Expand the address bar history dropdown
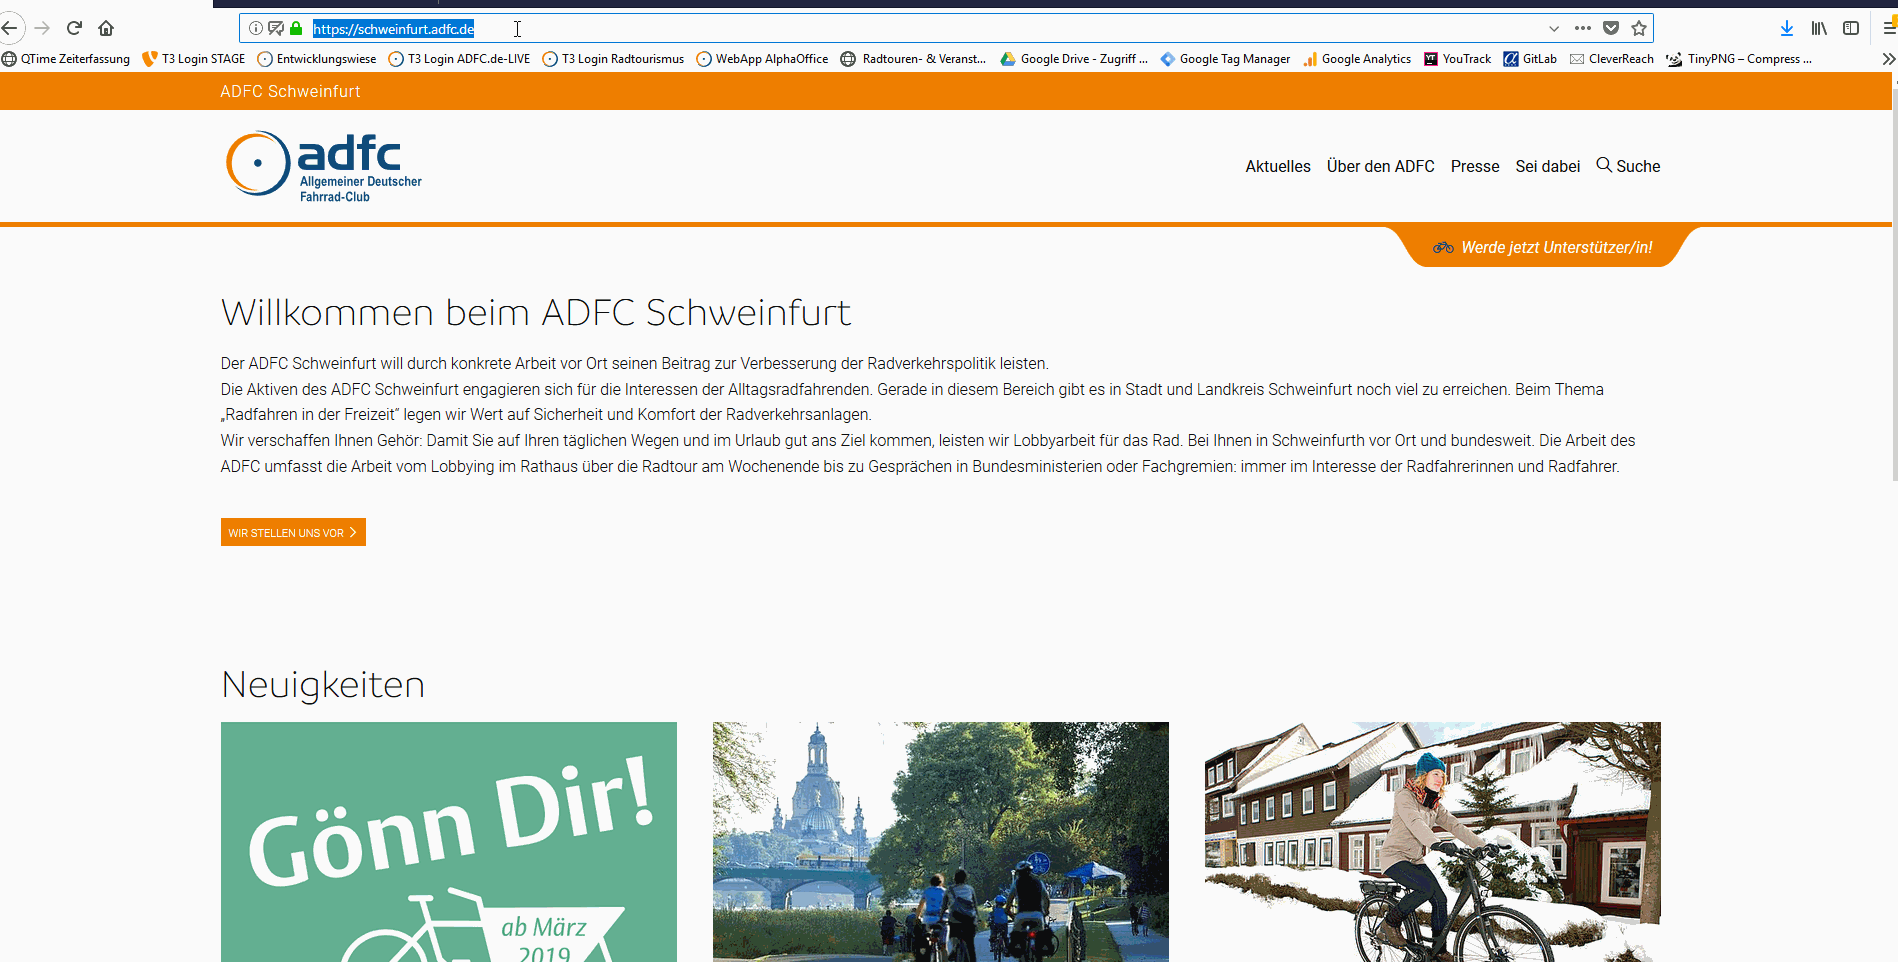This screenshot has width=1898, height=962. [1553, 28]
